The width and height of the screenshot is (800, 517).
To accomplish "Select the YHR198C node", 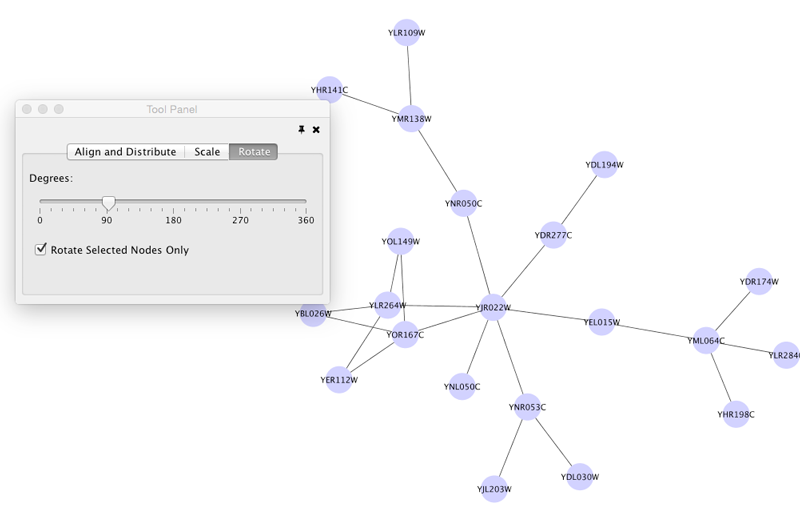I will (736, 414).
